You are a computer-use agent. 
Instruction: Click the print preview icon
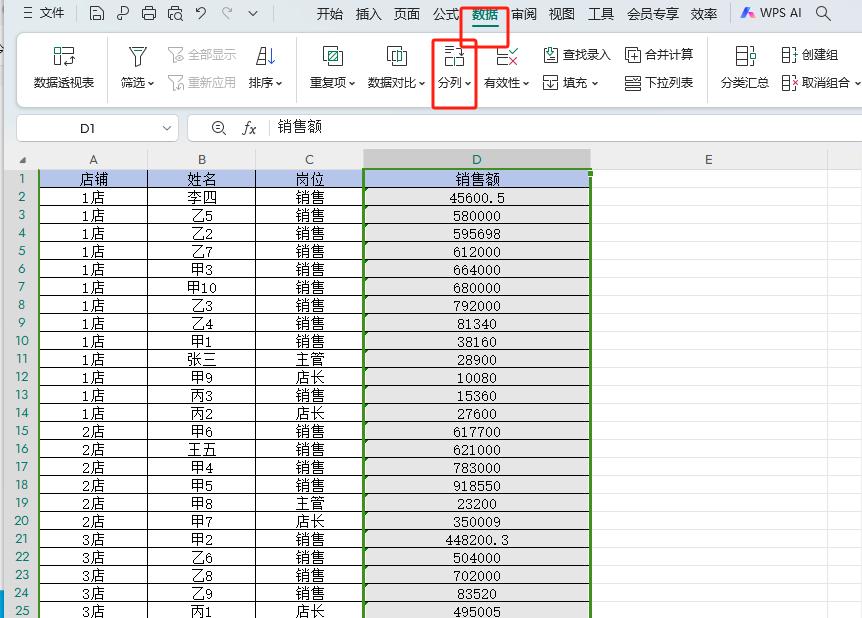175,13
